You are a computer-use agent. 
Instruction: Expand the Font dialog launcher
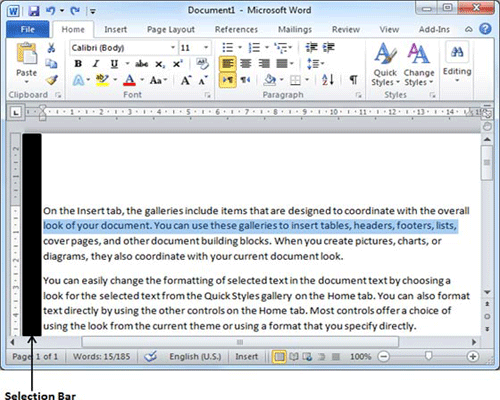pos(208,95)
